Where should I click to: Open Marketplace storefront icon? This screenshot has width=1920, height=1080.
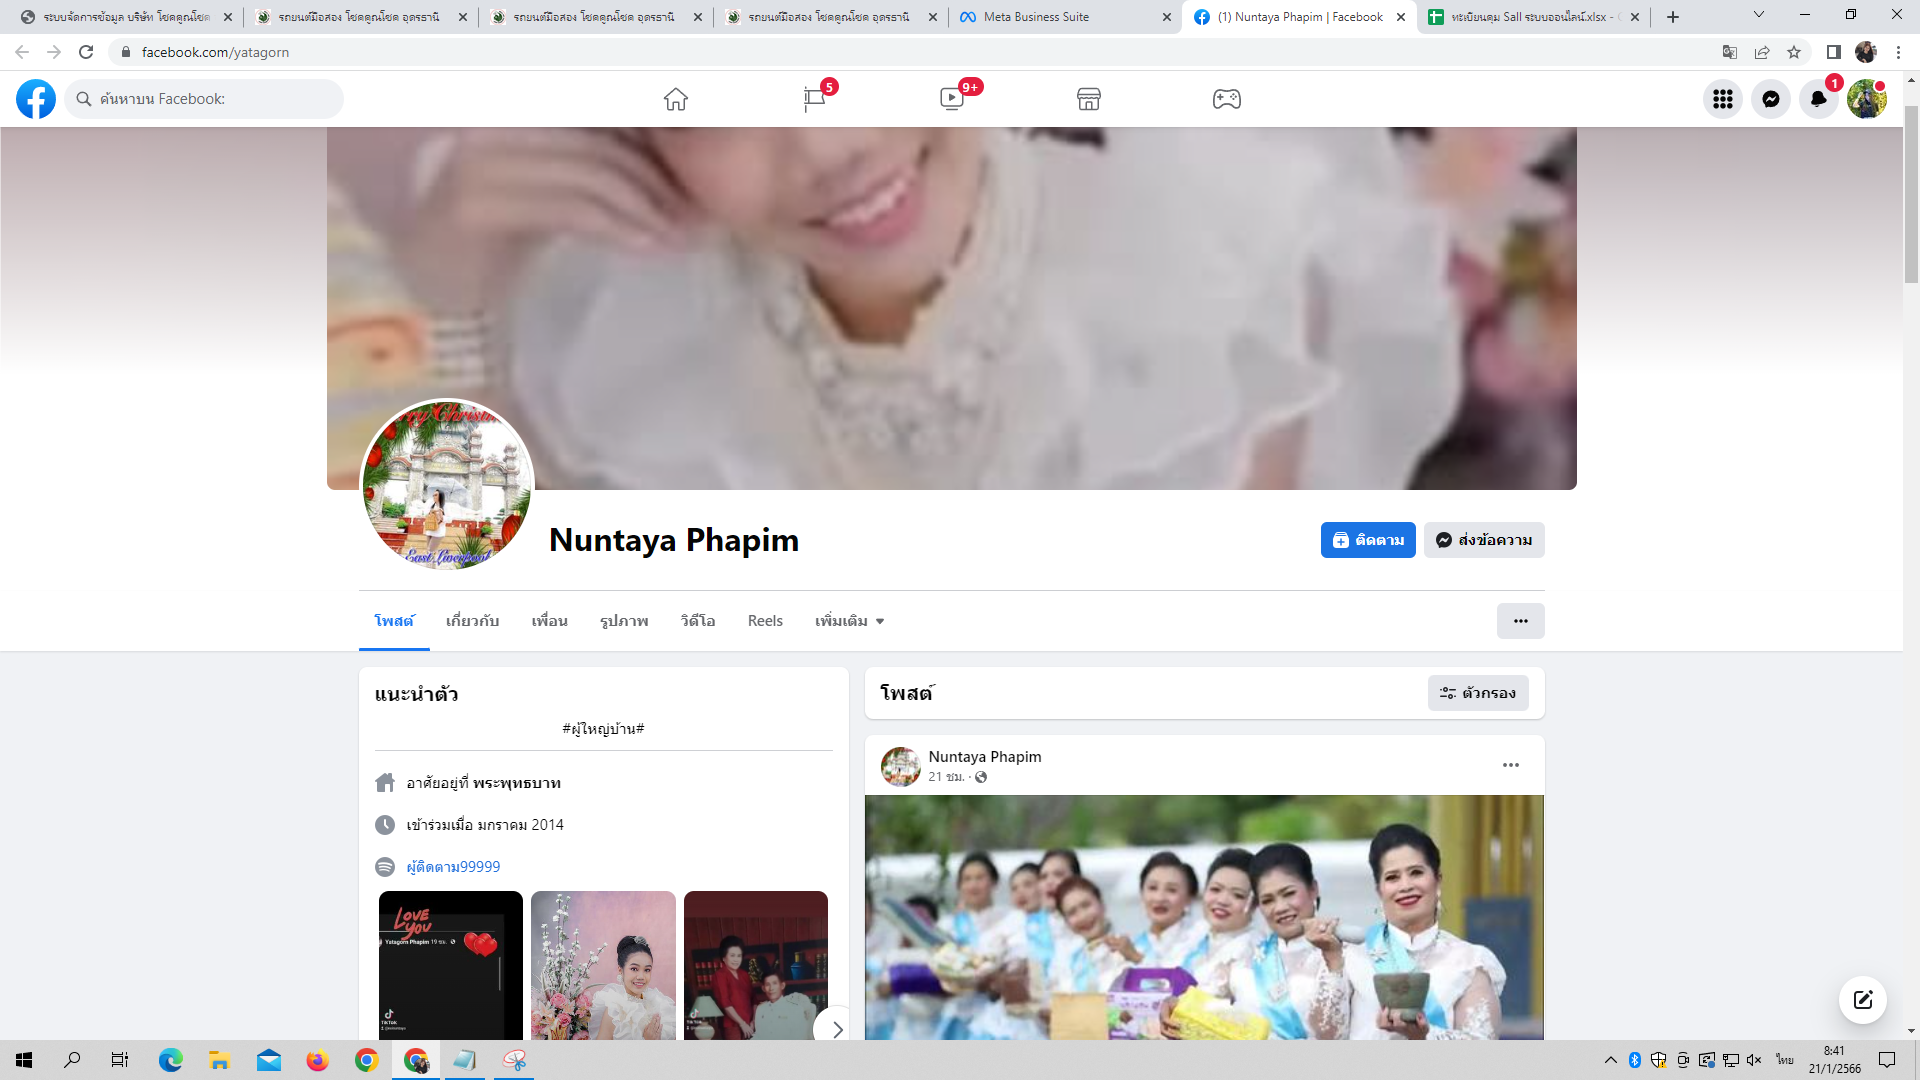1089,99
